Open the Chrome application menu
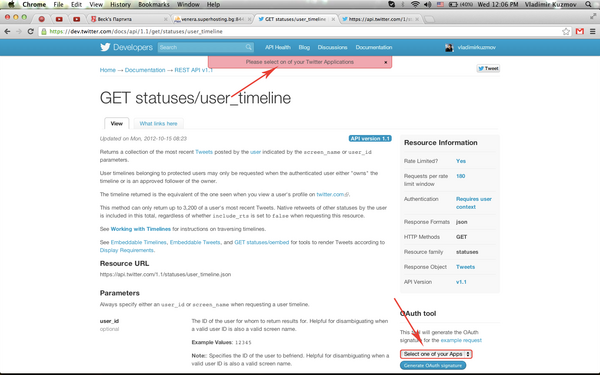 pyautogui.click(x=34, y=4)
